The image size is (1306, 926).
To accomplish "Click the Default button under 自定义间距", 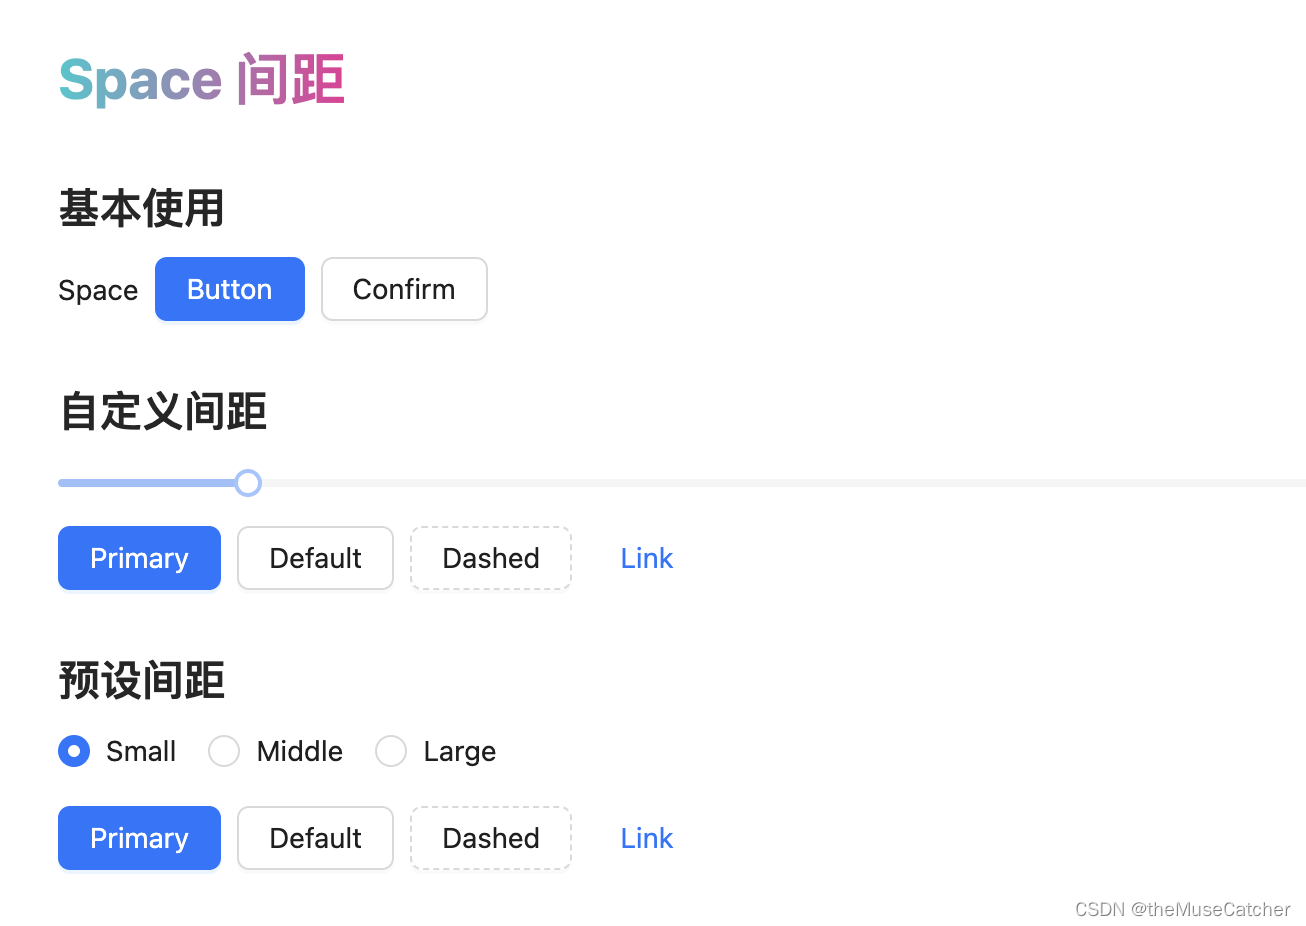I will (x=315, y=558).
